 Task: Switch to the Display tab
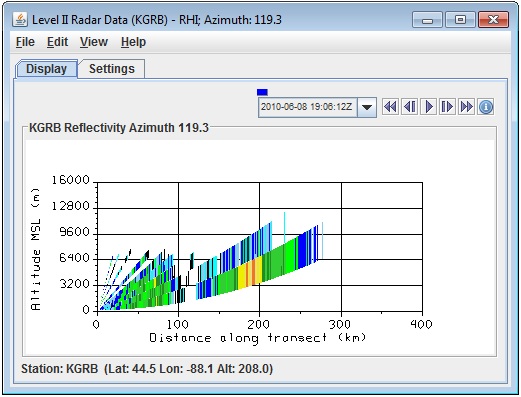pos(46,69)
